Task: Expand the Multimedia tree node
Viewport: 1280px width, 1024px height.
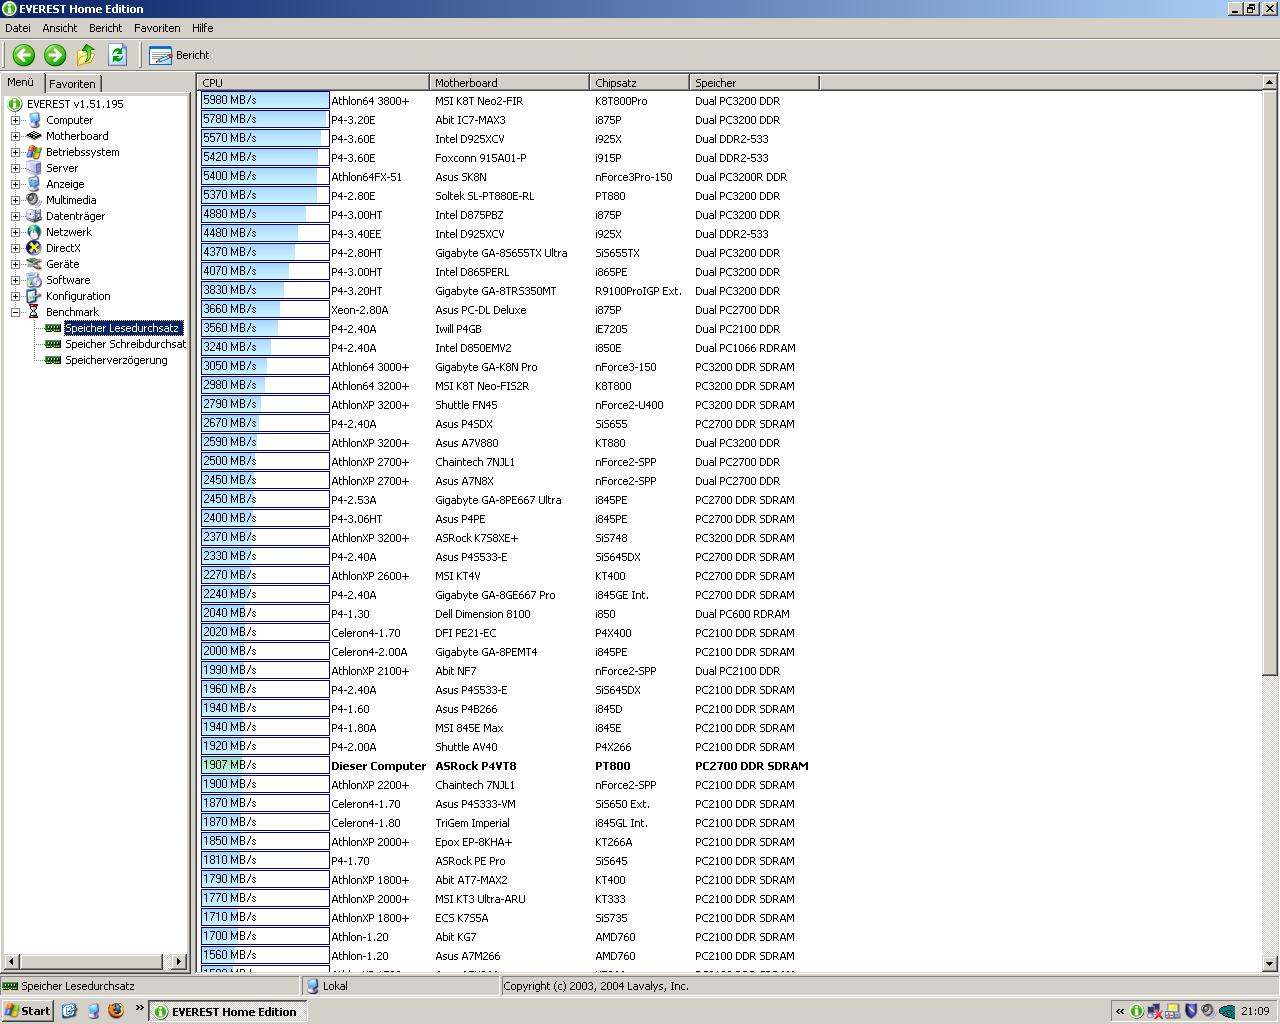Action: point(15,200)
